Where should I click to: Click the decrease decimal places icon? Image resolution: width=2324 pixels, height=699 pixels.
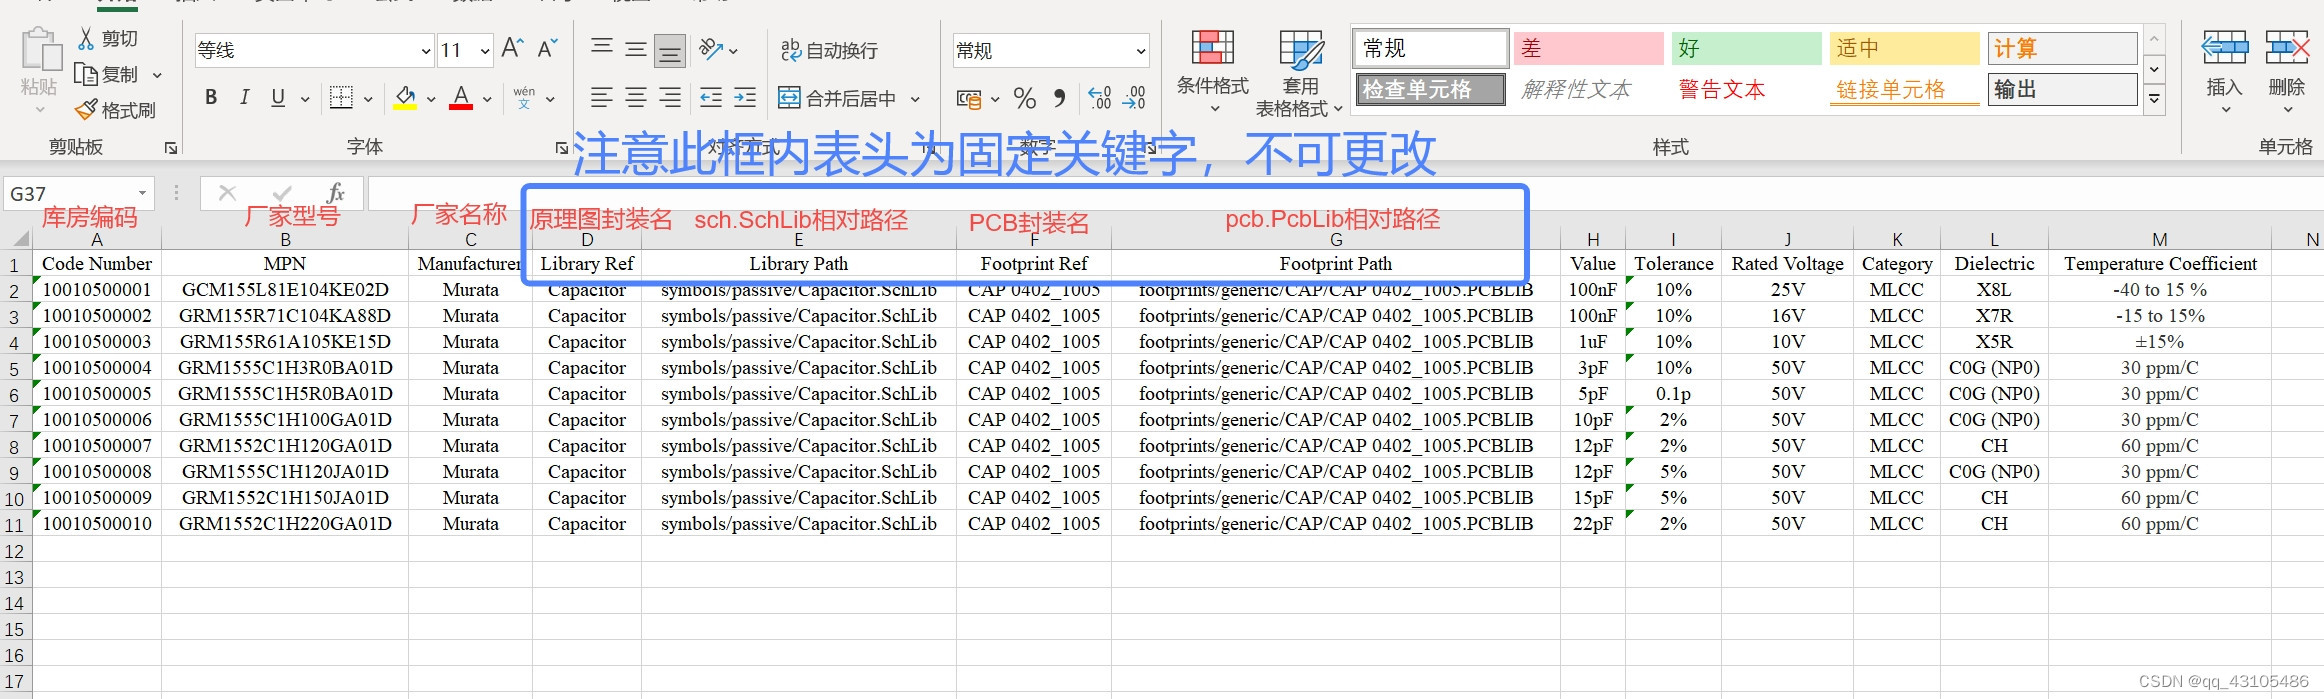click(1134, 98)
